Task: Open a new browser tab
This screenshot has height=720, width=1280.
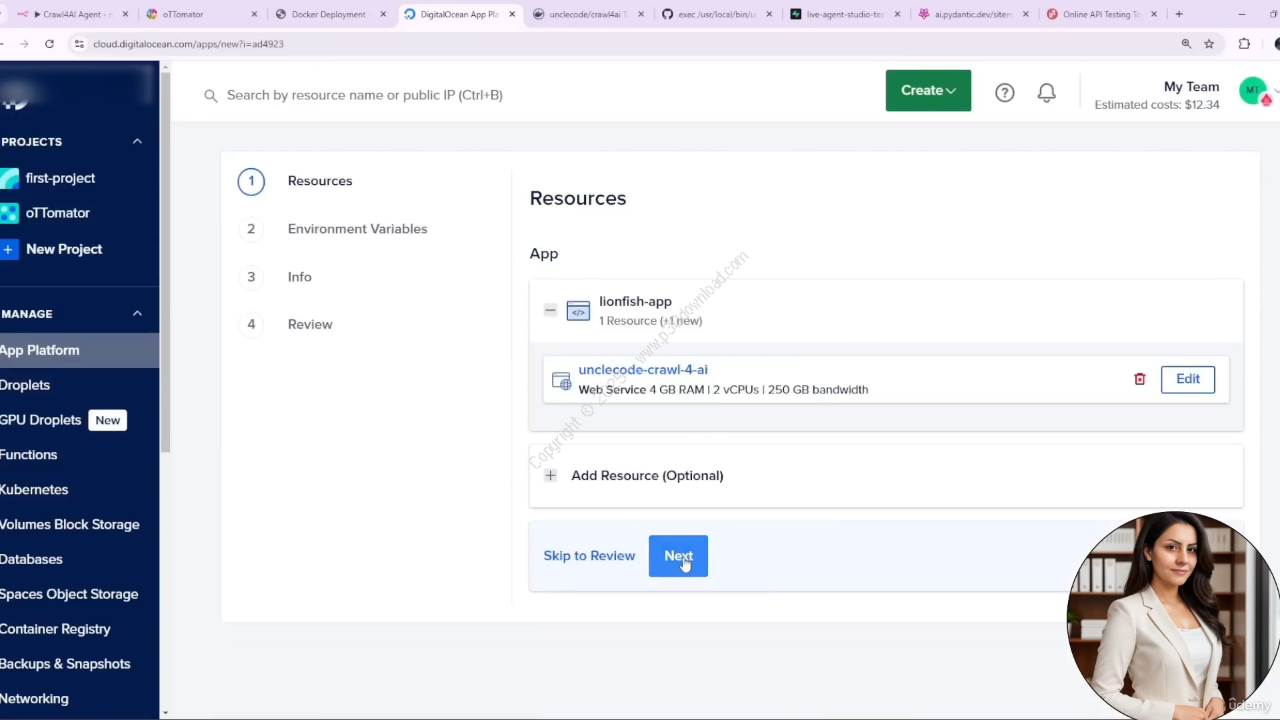Action: click(1179, 14)
